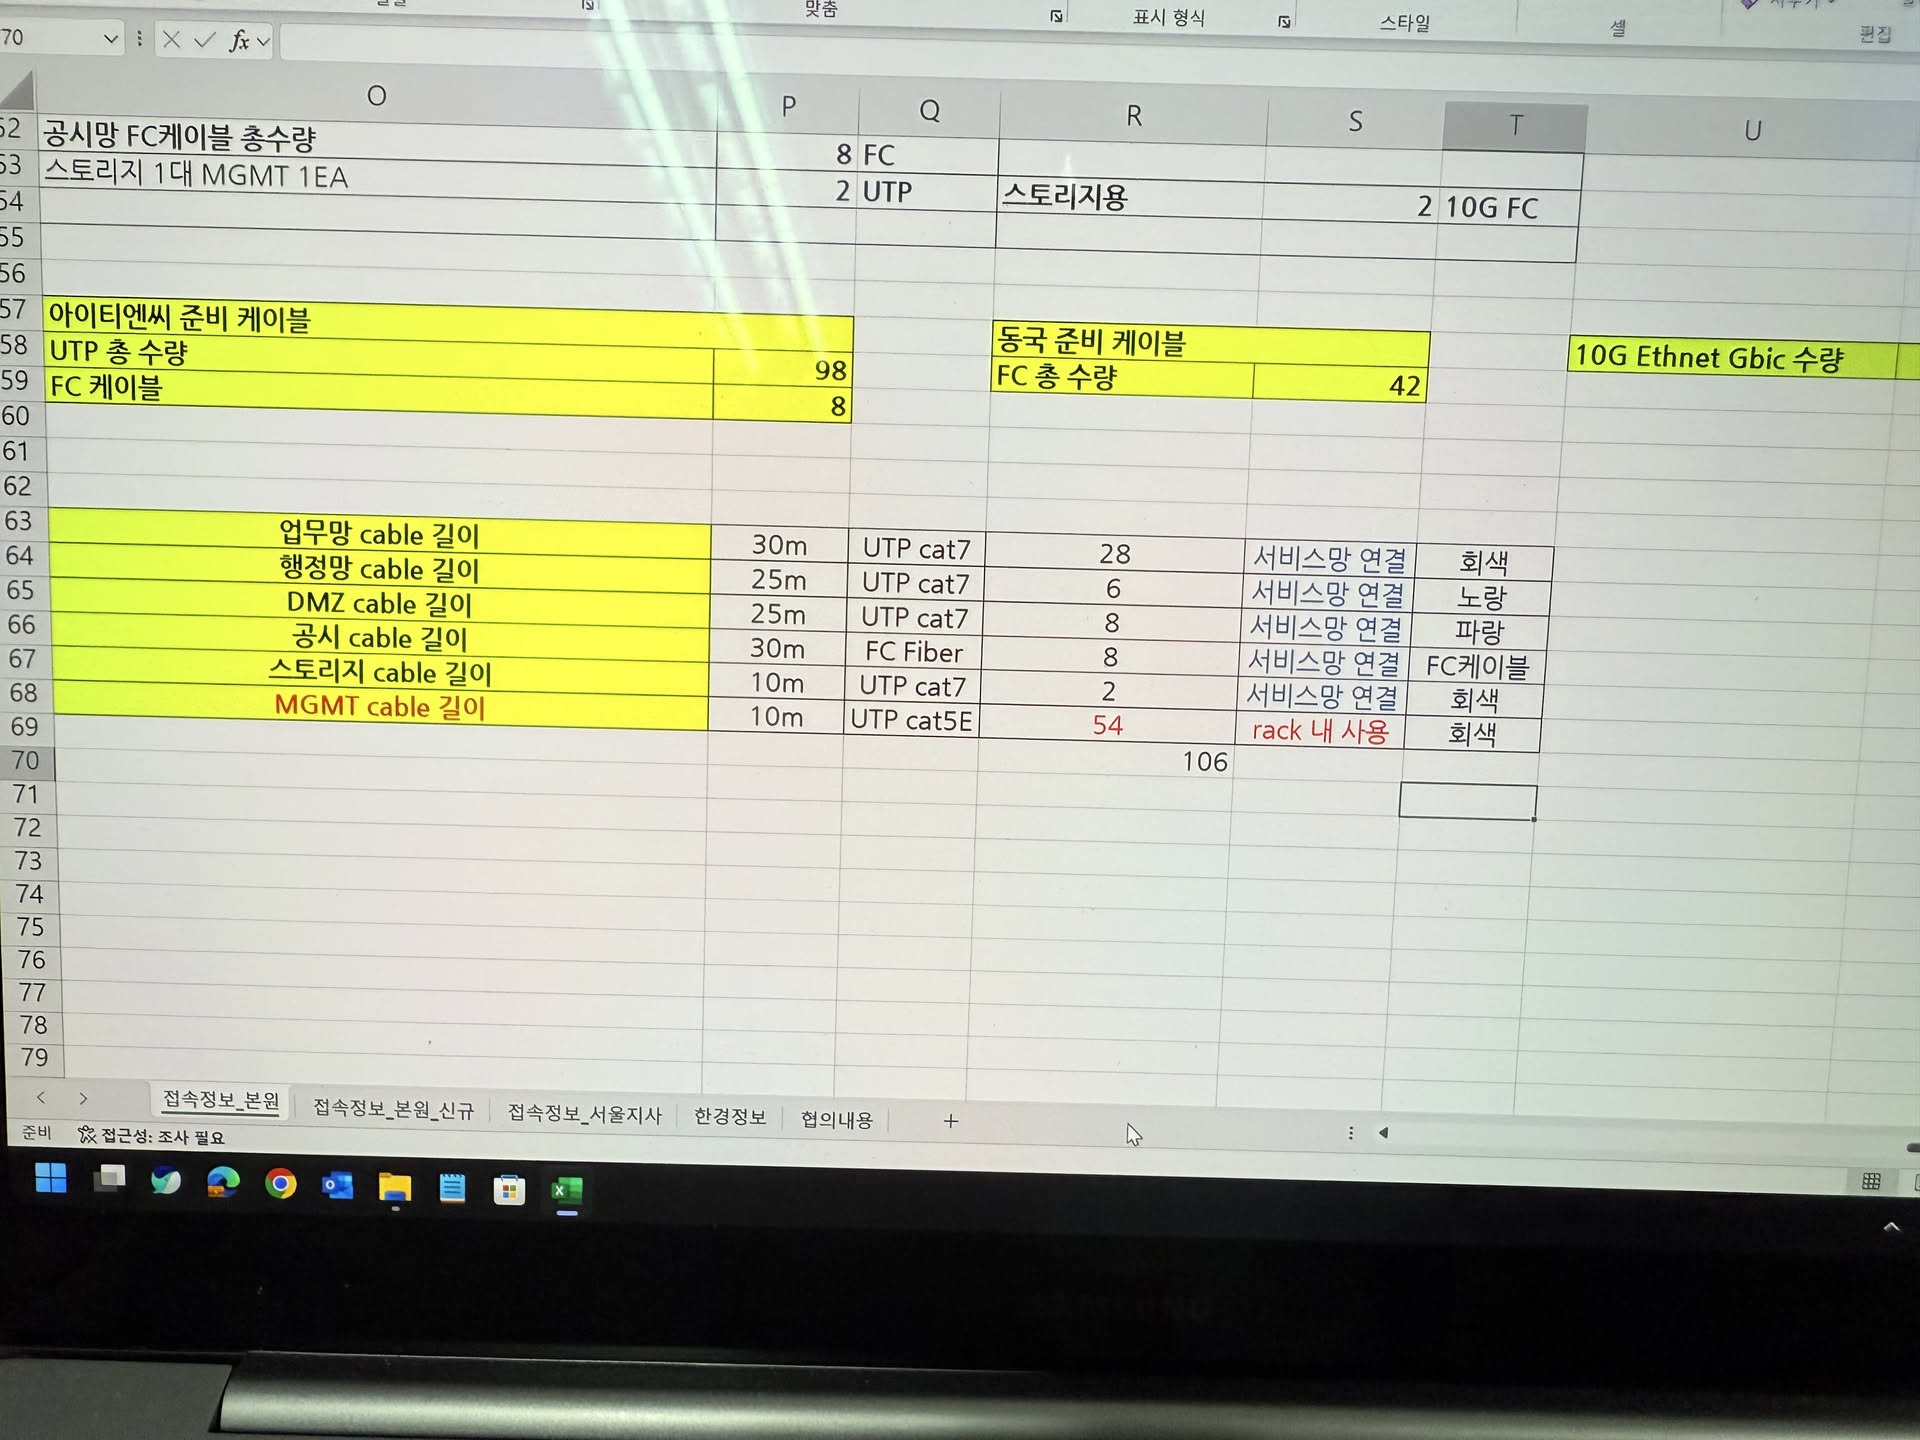
Task: Open the Alignment group dialog launcher
Action: (x=1056, y=16)
